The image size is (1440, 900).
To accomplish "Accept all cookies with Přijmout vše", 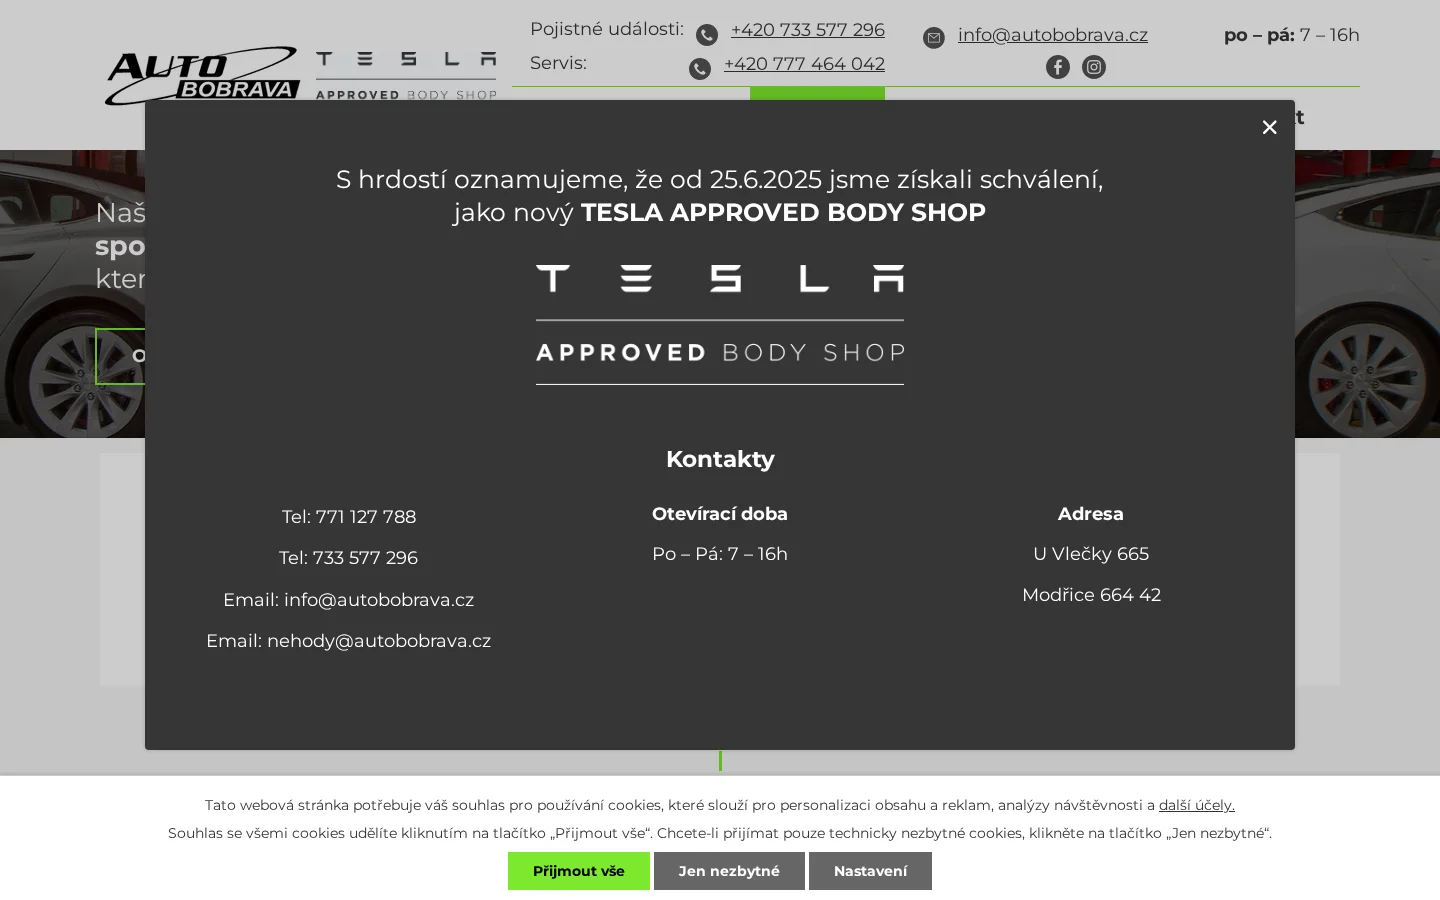I will point(579,871).
